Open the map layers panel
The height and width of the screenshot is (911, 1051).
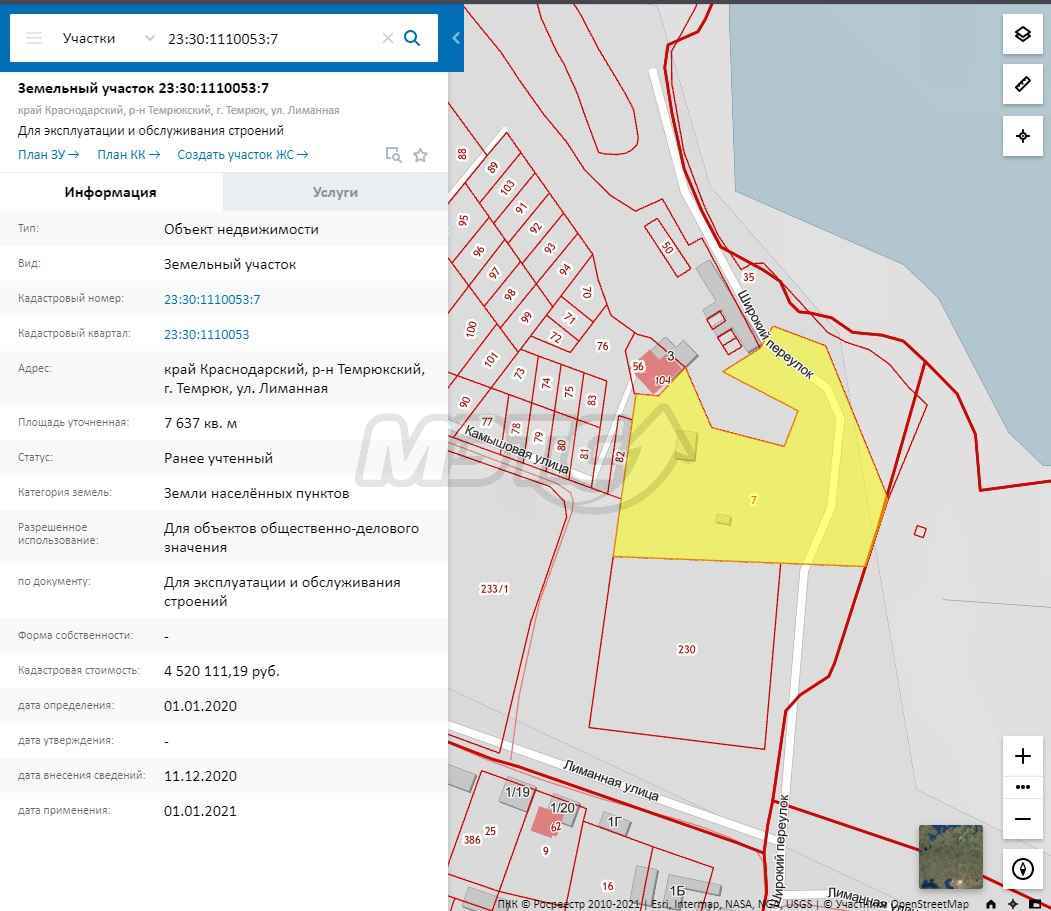[x=1022, y=34]
